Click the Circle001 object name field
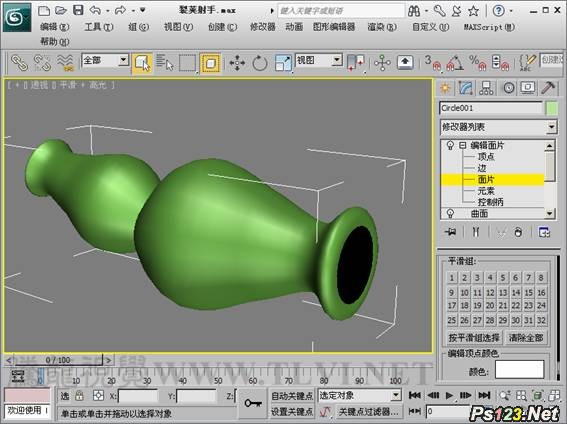 (x=491, y=108)
